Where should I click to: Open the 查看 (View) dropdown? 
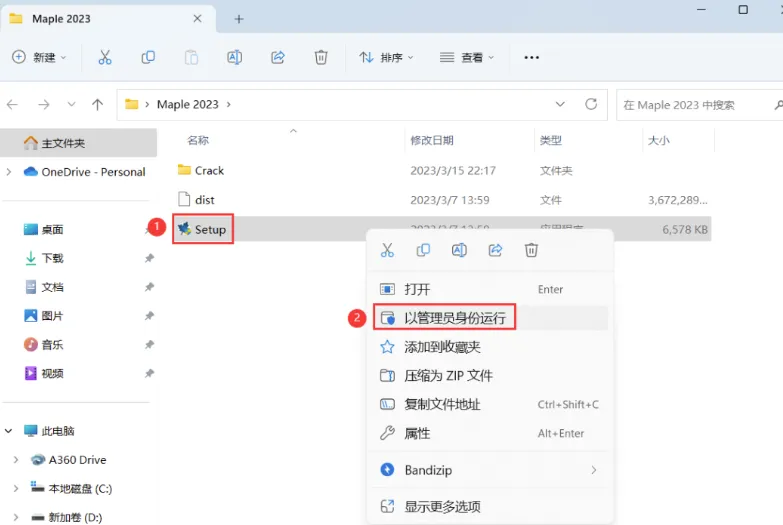point(466,57)
